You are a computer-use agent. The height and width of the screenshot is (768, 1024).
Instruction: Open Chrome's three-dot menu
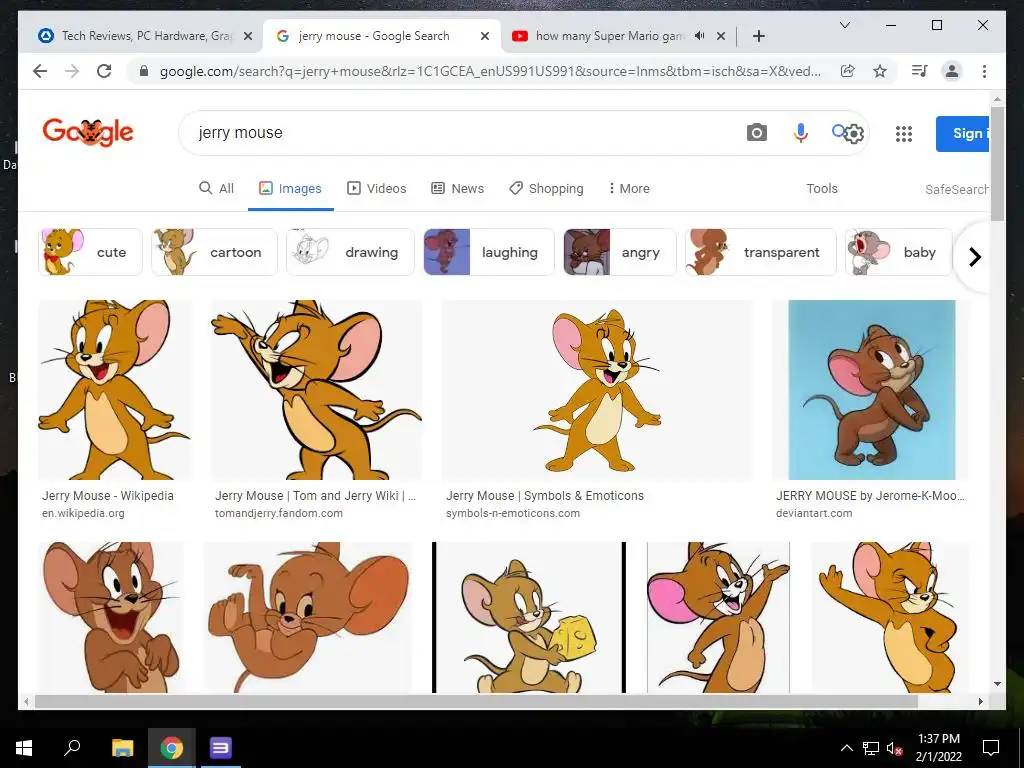[x=984, y=71]
